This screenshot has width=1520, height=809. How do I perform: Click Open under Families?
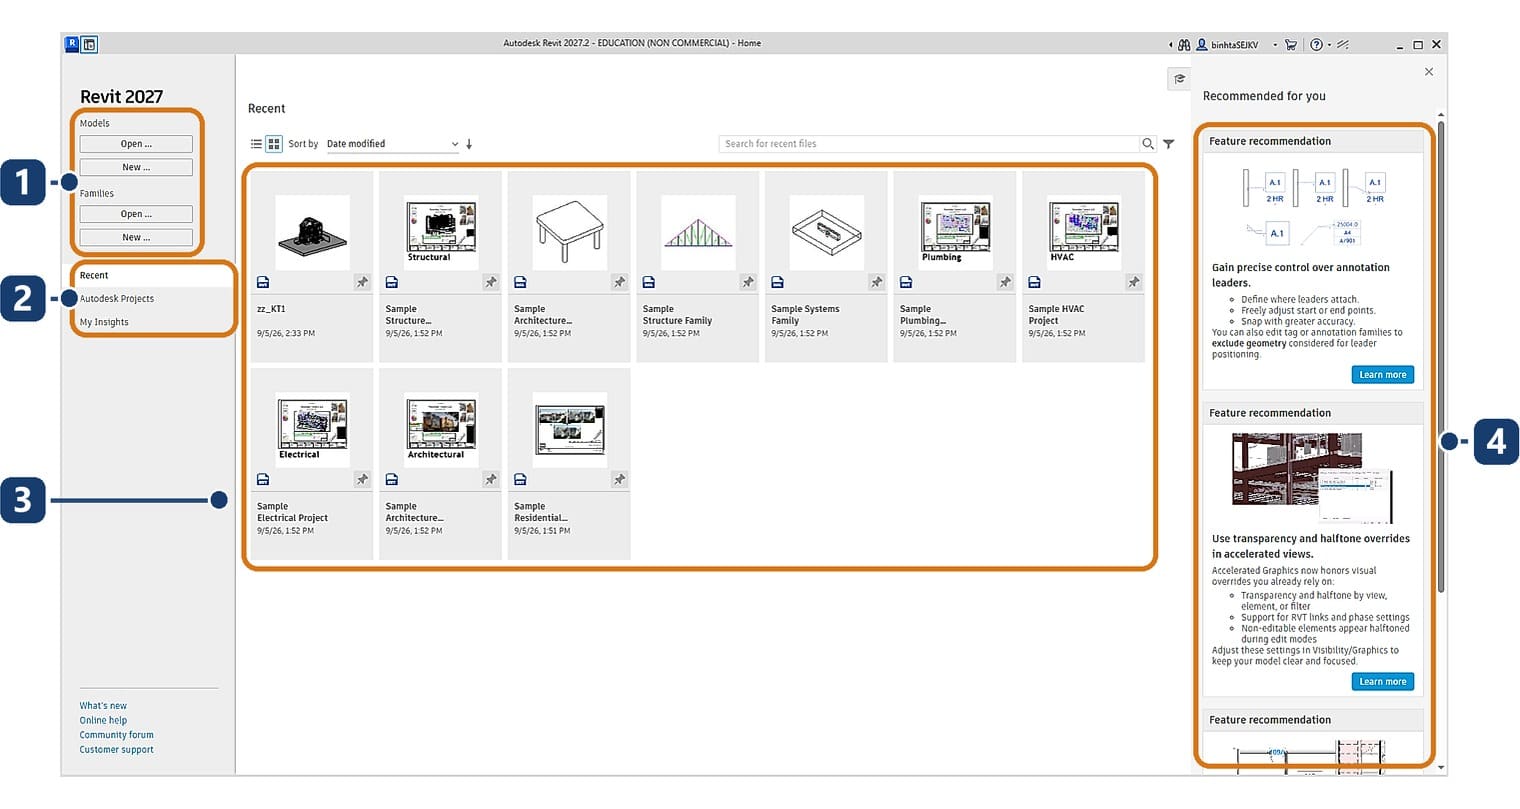click(x=136, y=214)
